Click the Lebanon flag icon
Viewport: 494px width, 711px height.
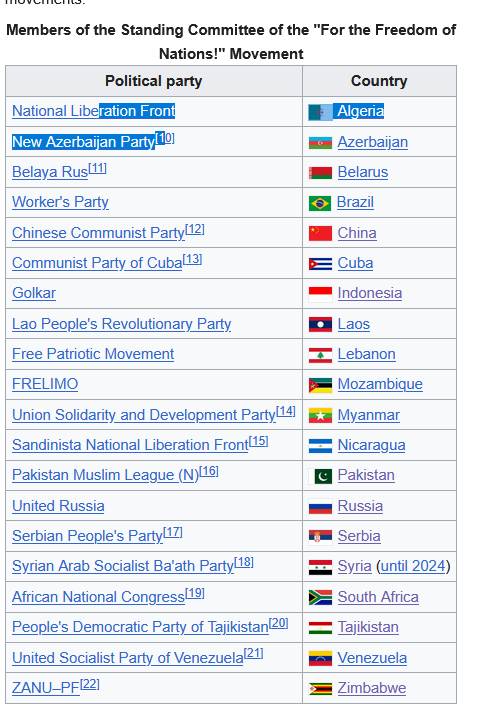click(x=320, y=355)
